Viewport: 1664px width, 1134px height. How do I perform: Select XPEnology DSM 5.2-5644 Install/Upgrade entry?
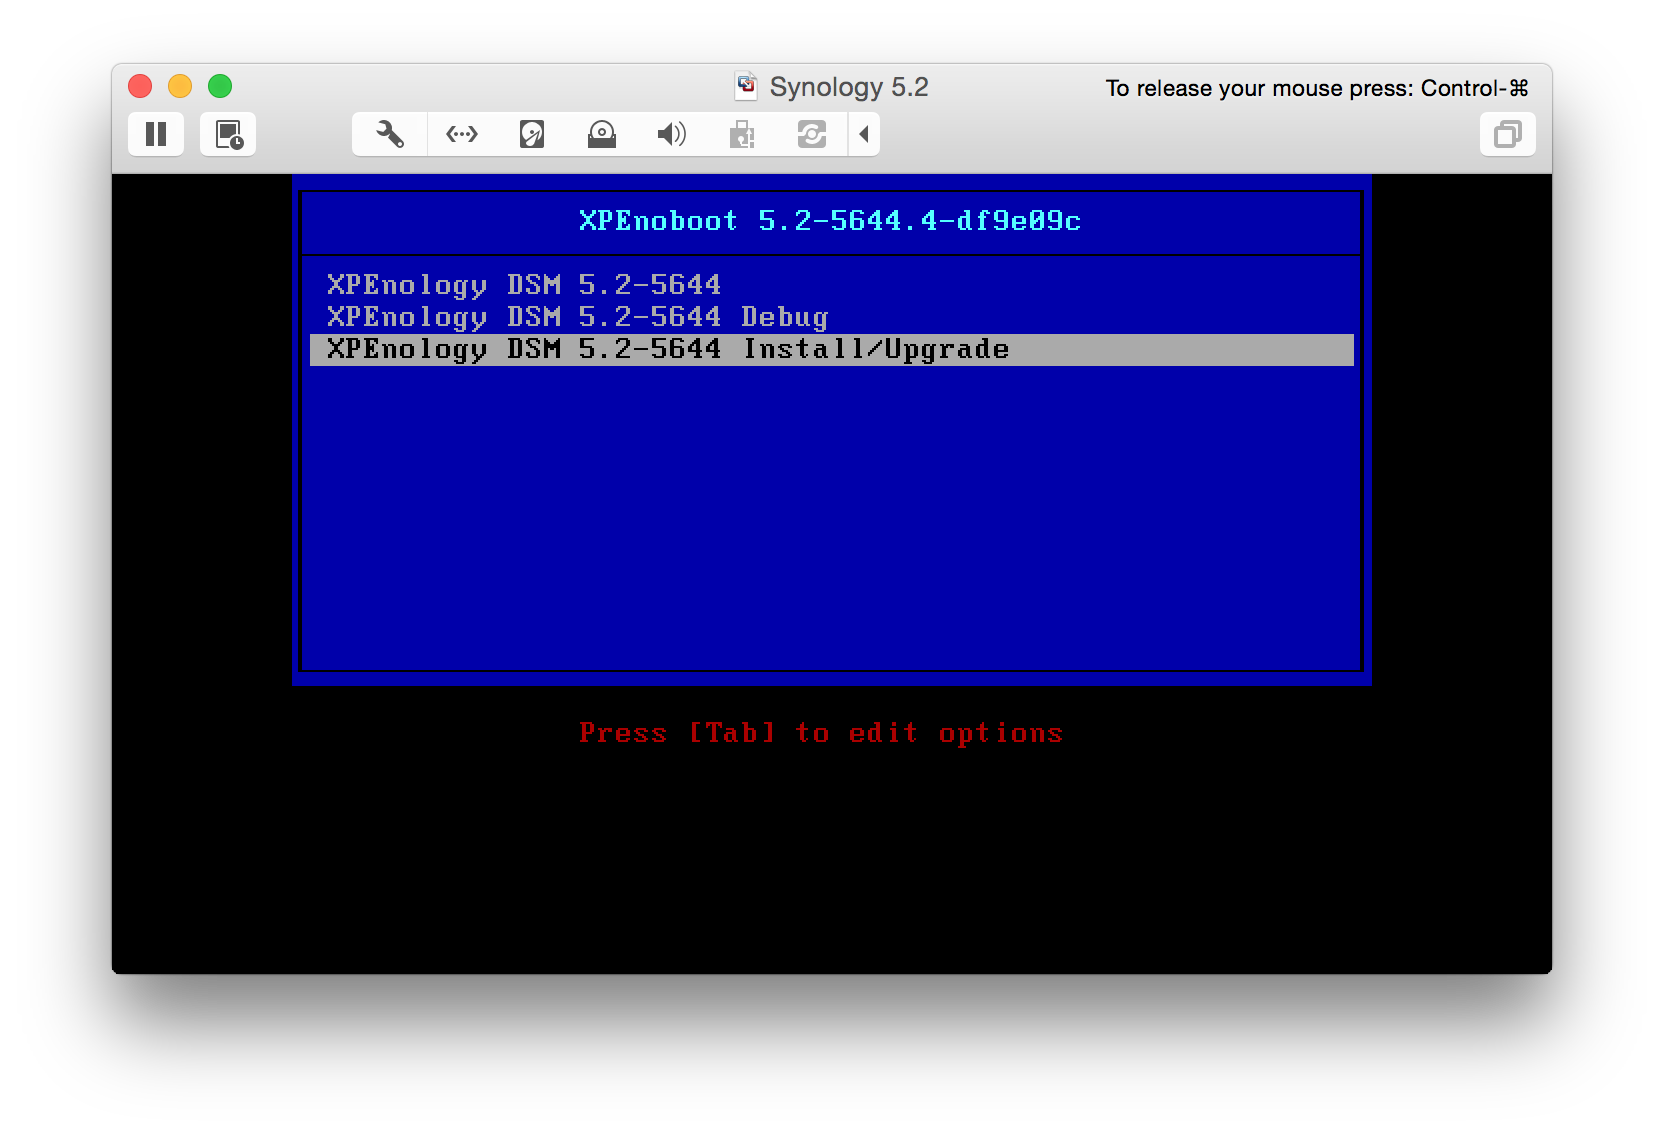[x=832, y=349]
